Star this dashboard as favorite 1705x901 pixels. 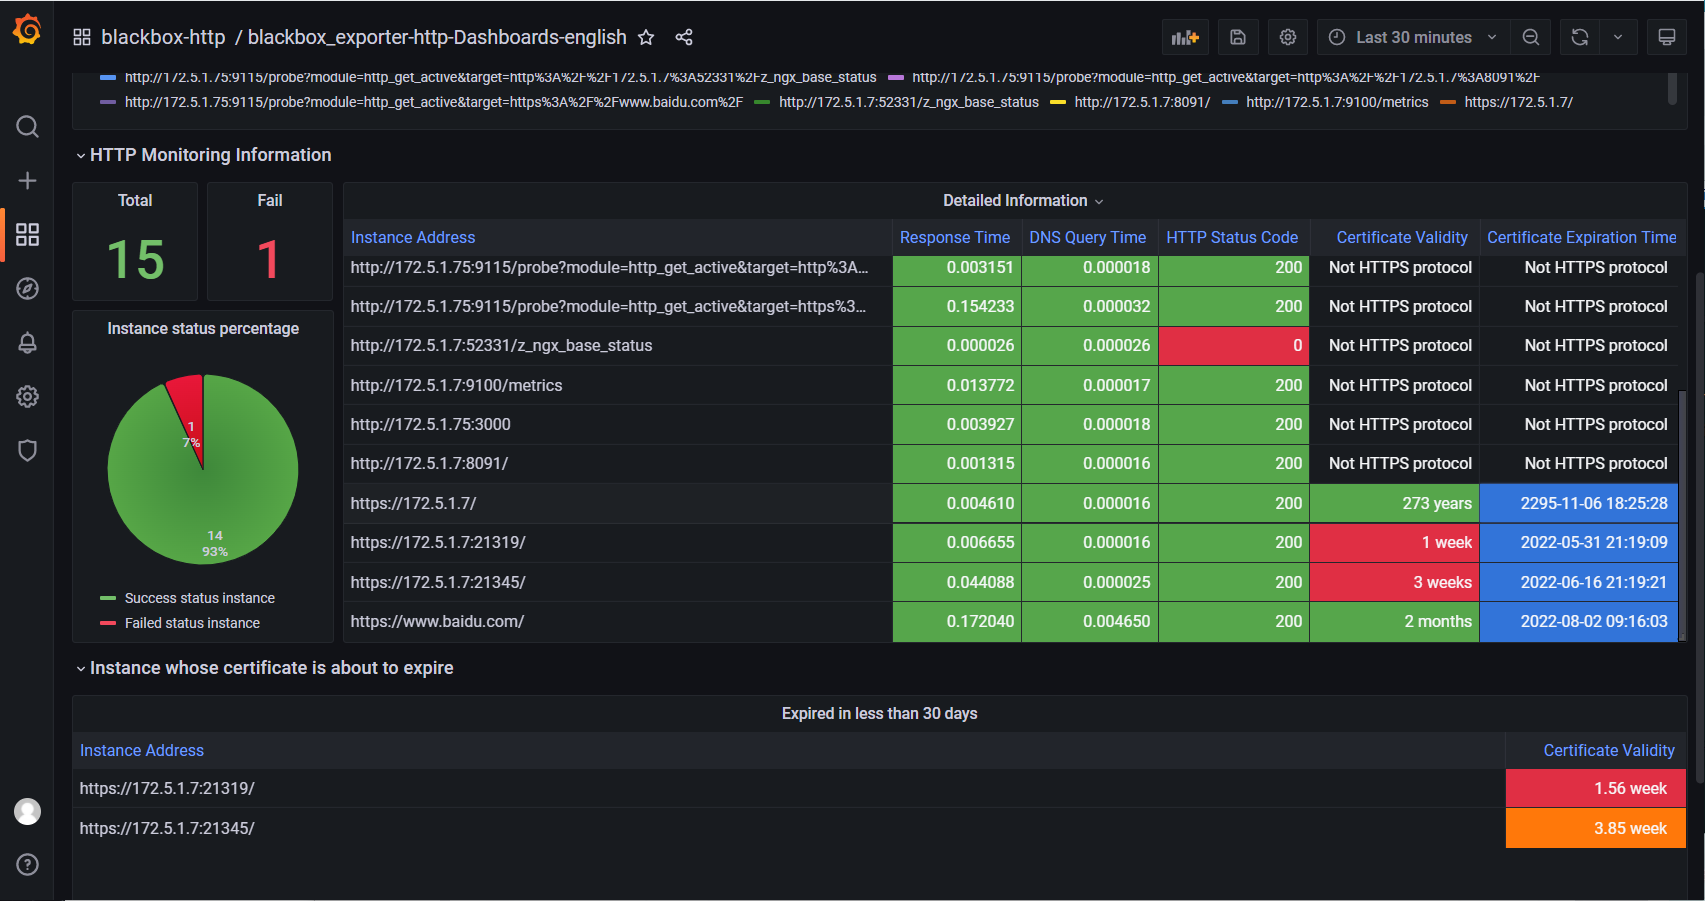pyautogui.click(x=646, y=37)
